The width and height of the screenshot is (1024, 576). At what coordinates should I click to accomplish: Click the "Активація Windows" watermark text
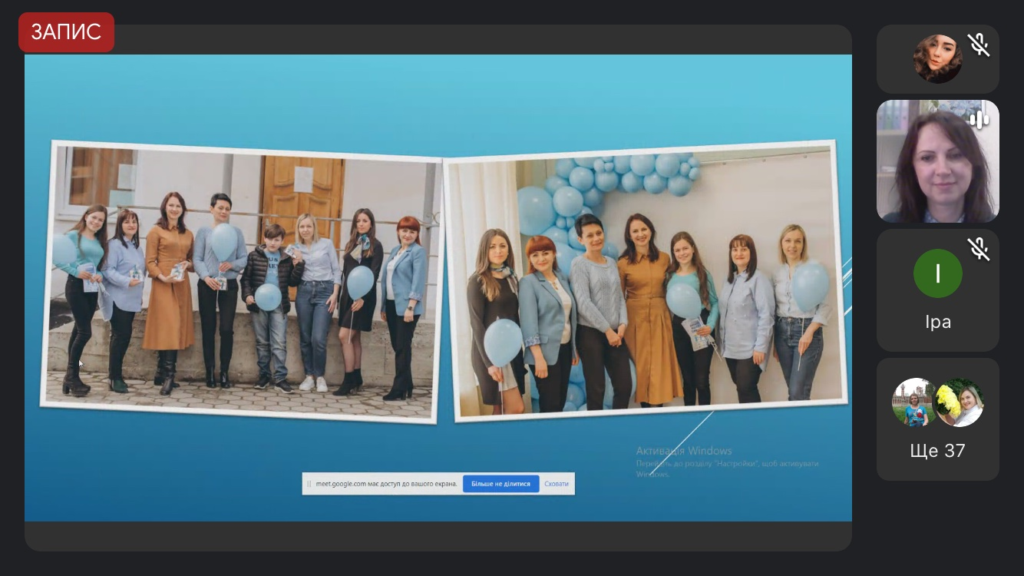point(684,451)
